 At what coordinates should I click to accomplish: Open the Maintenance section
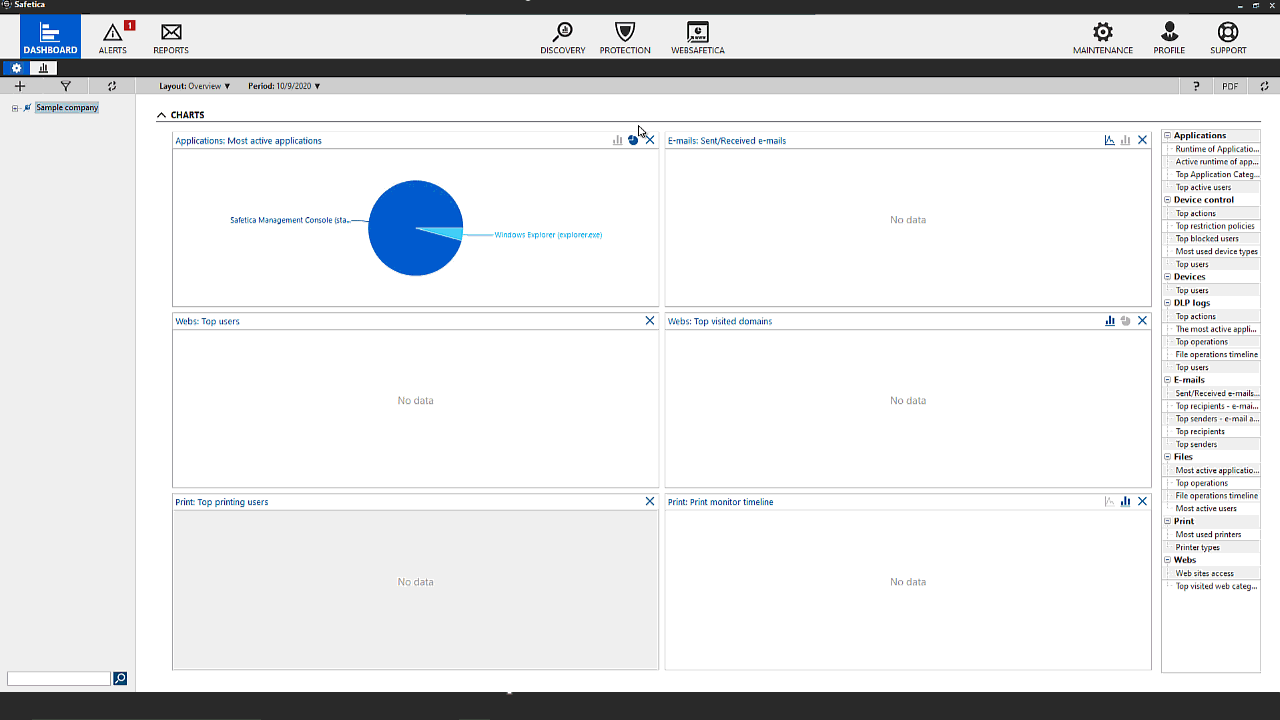1102,37
